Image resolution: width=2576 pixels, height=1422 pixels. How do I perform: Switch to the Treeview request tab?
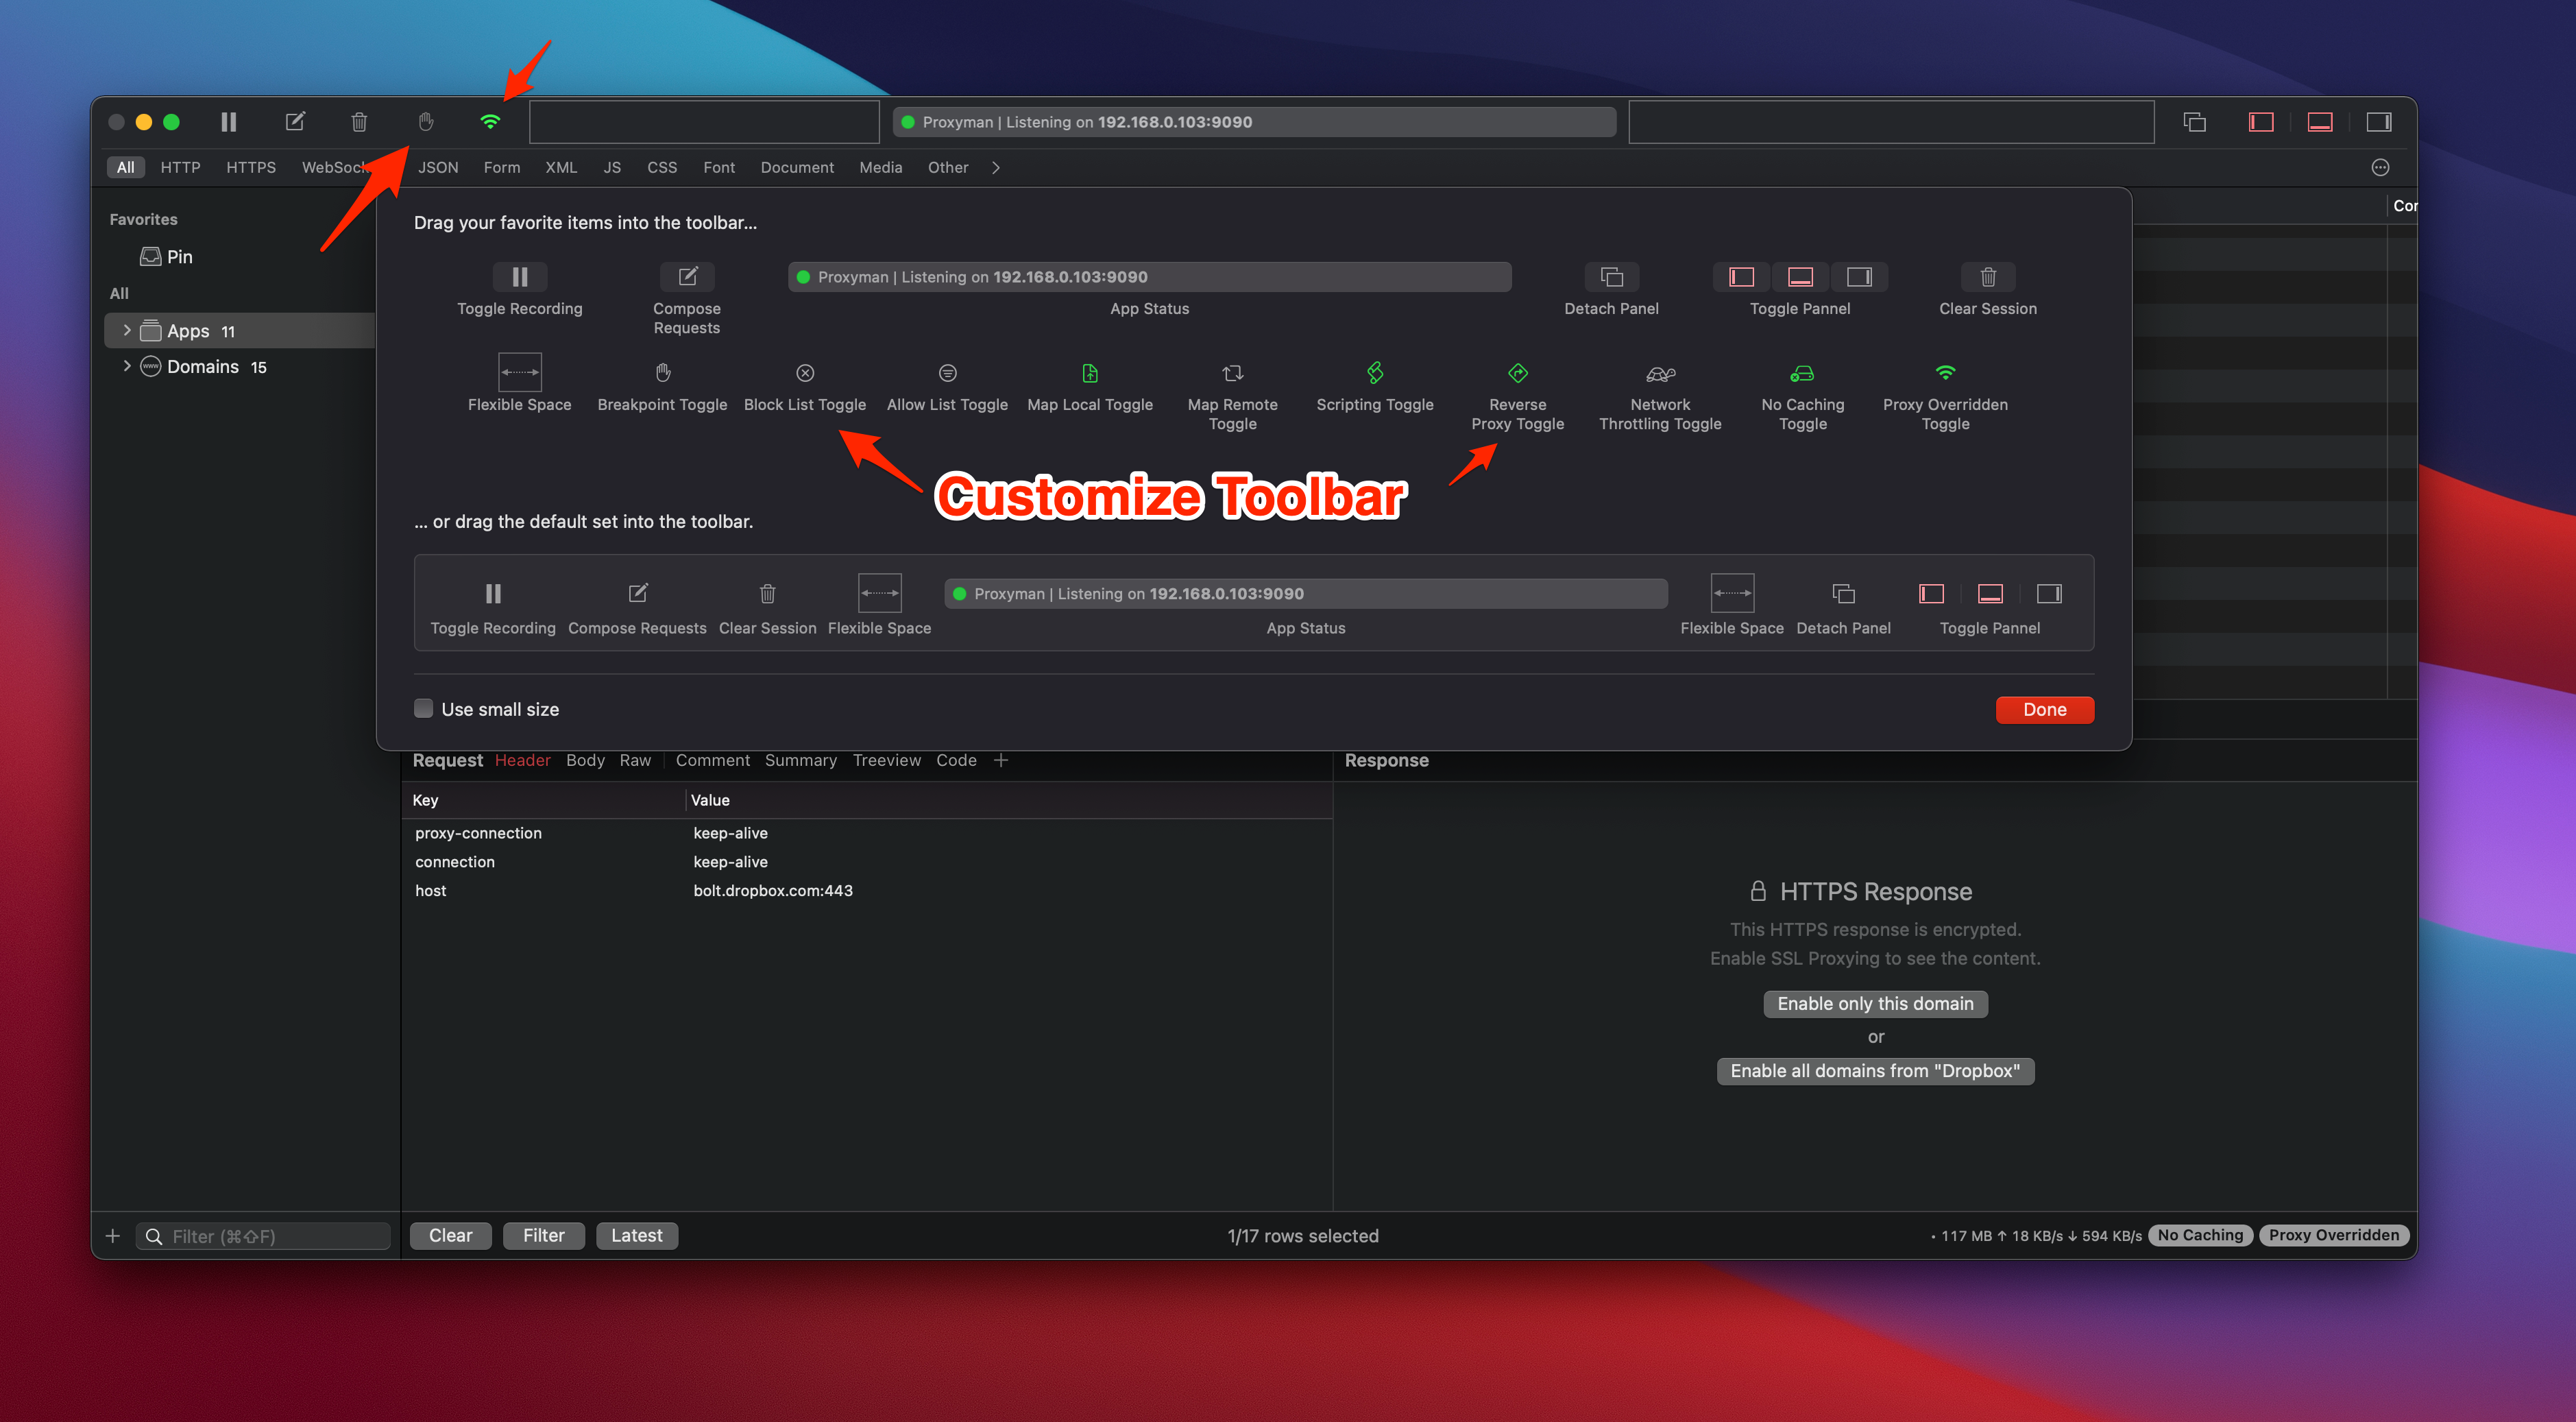pos(886,760)
